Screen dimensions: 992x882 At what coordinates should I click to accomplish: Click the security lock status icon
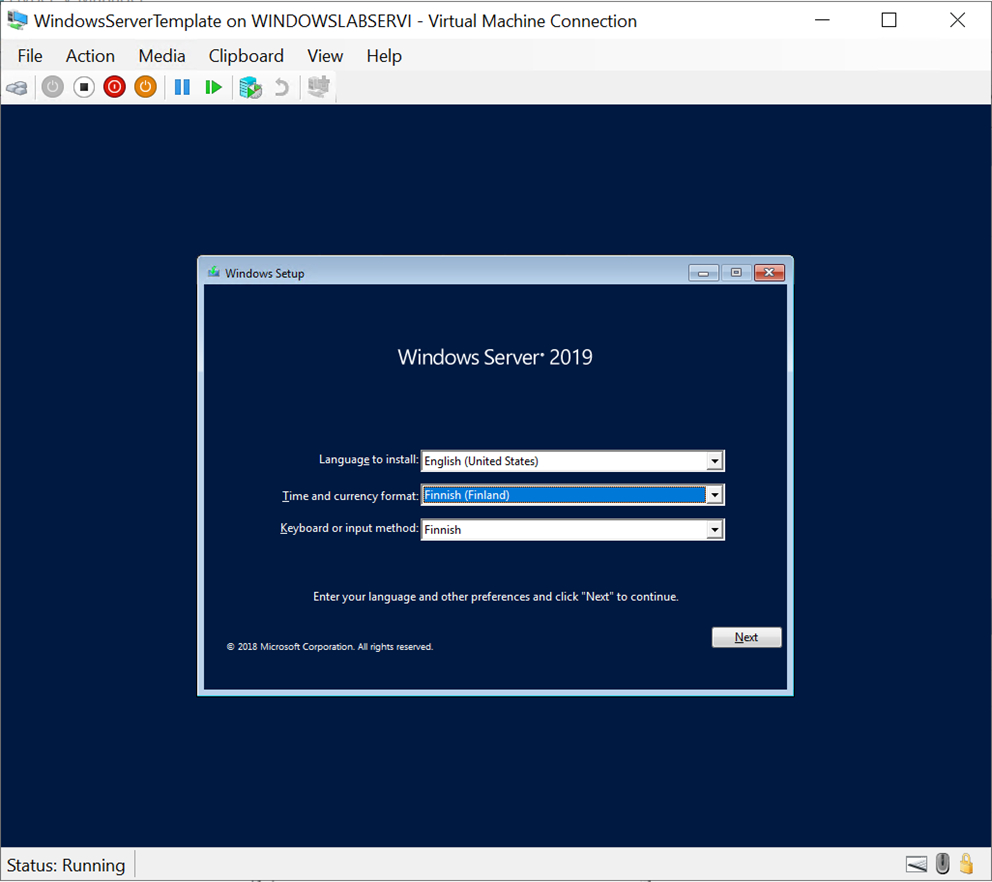[x=966, y=864]
